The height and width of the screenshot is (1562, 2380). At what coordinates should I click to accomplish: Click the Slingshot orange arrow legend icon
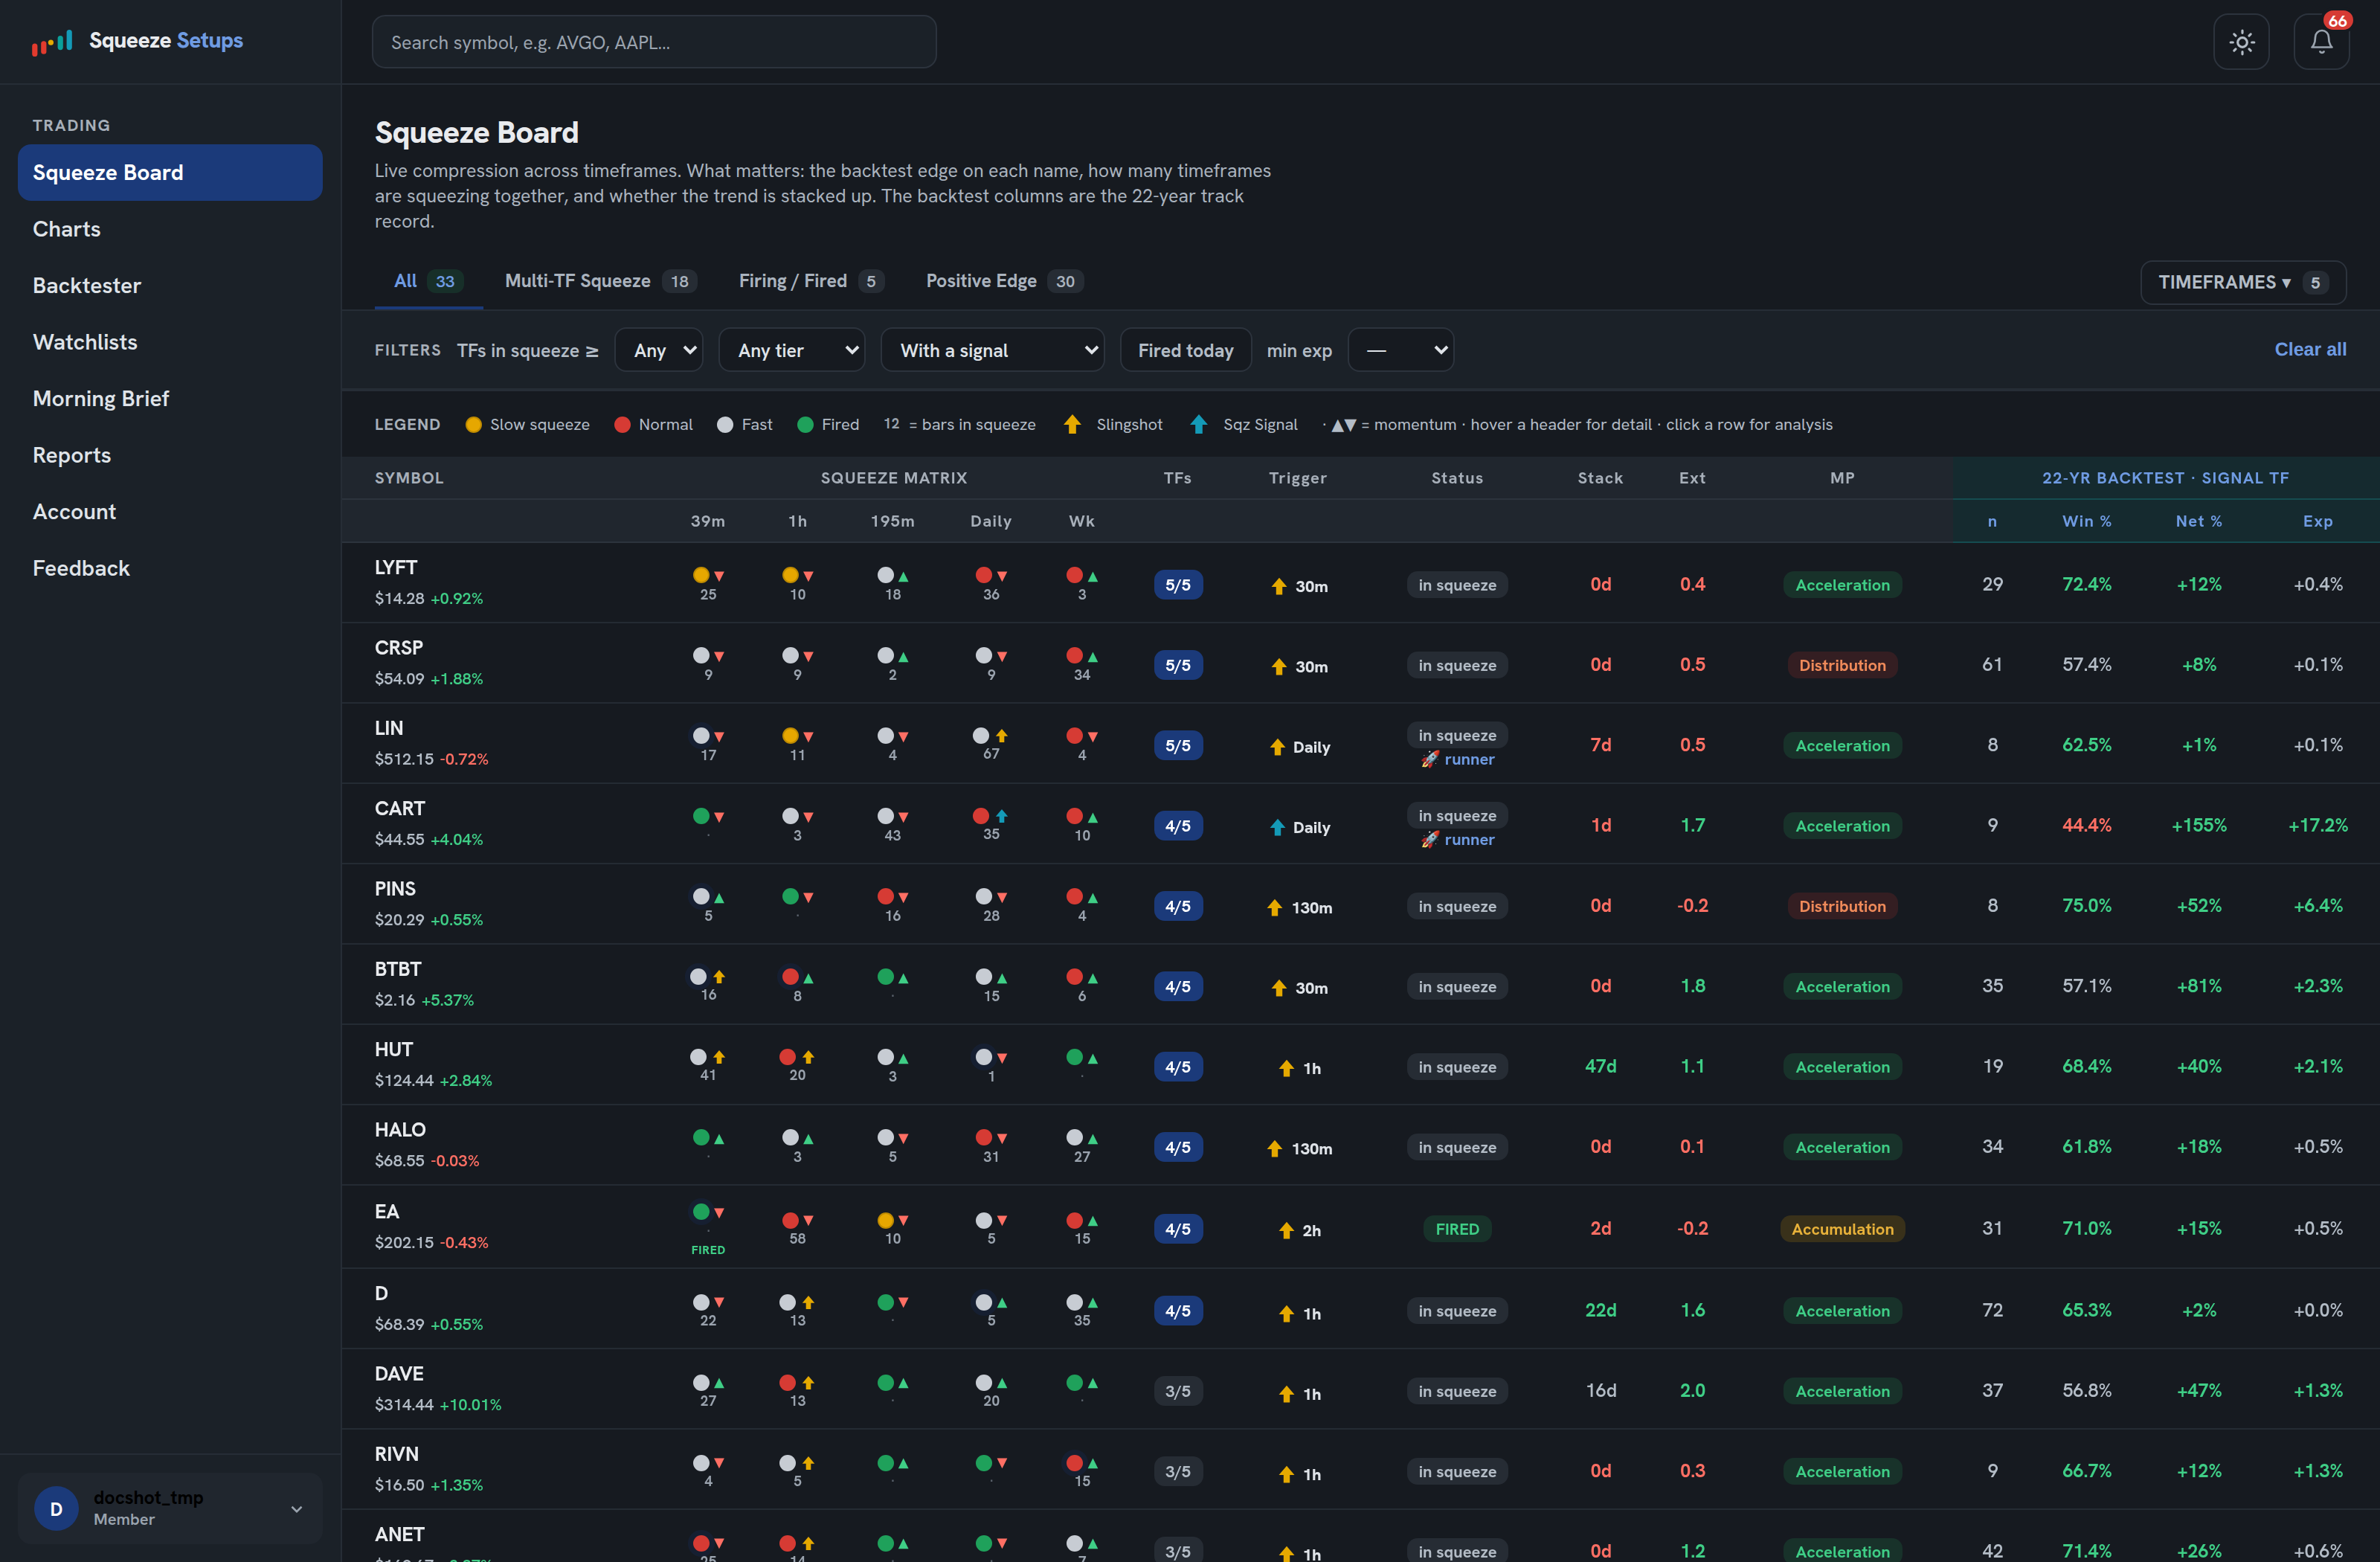pyautogui.click(x=1072, y=425)
